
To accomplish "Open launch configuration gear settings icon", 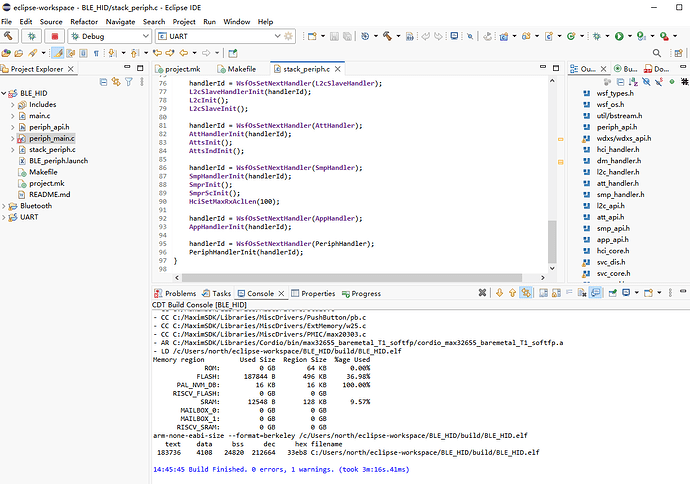I will [x=288, y=36].
